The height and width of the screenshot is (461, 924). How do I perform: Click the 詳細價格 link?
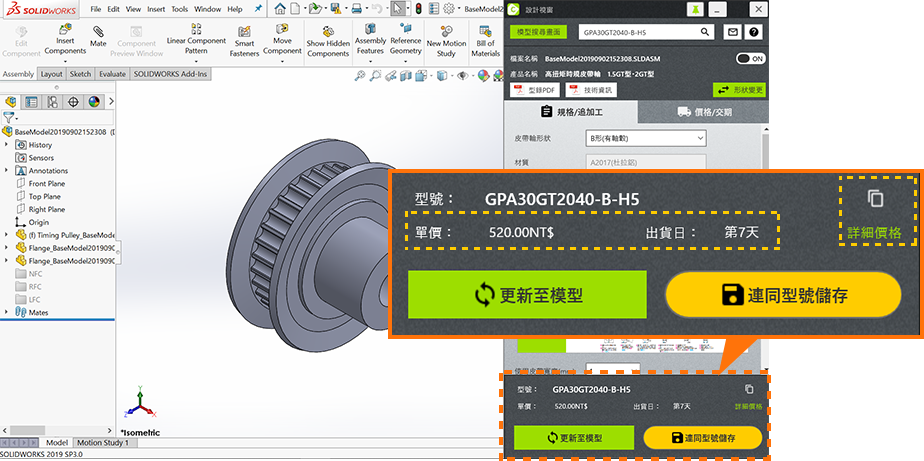(874, 233)
